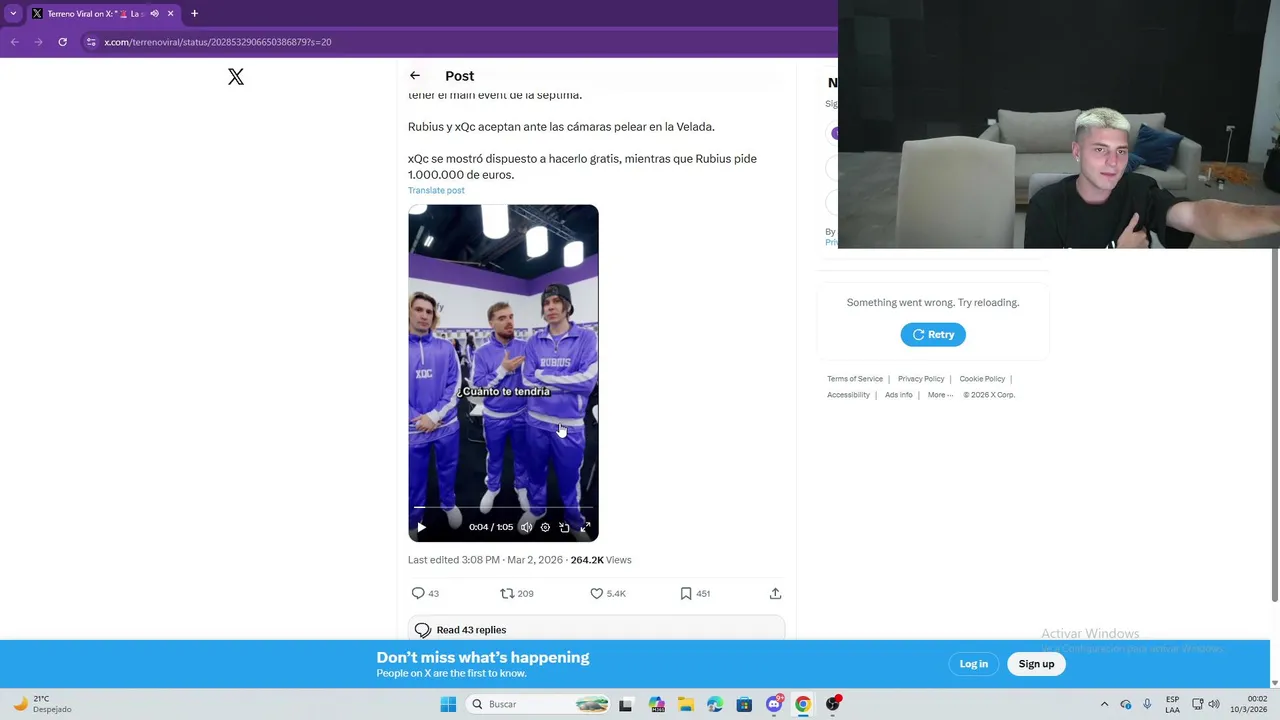The image size is (1280, 720).
Task: Share the post via upload arrow icon
Action: [x=775, y=593]
